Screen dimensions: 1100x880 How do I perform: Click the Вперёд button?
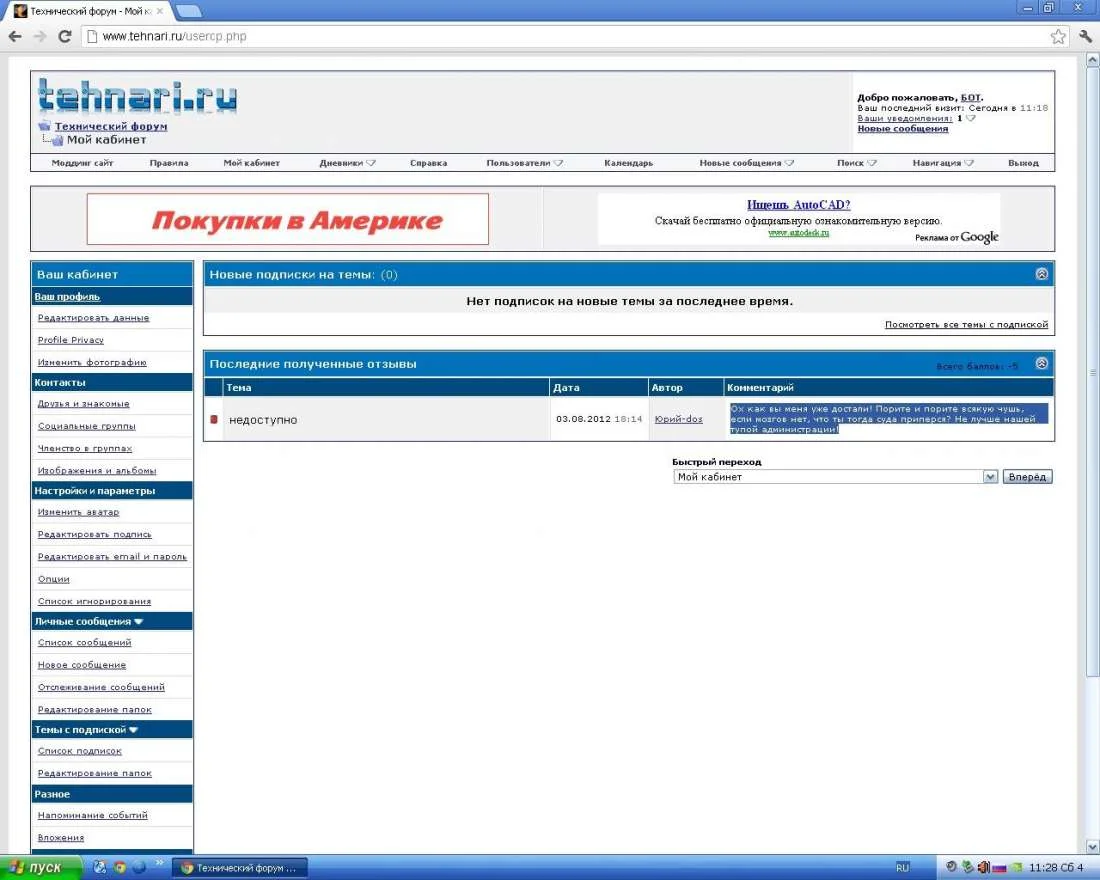point(1027,476)
